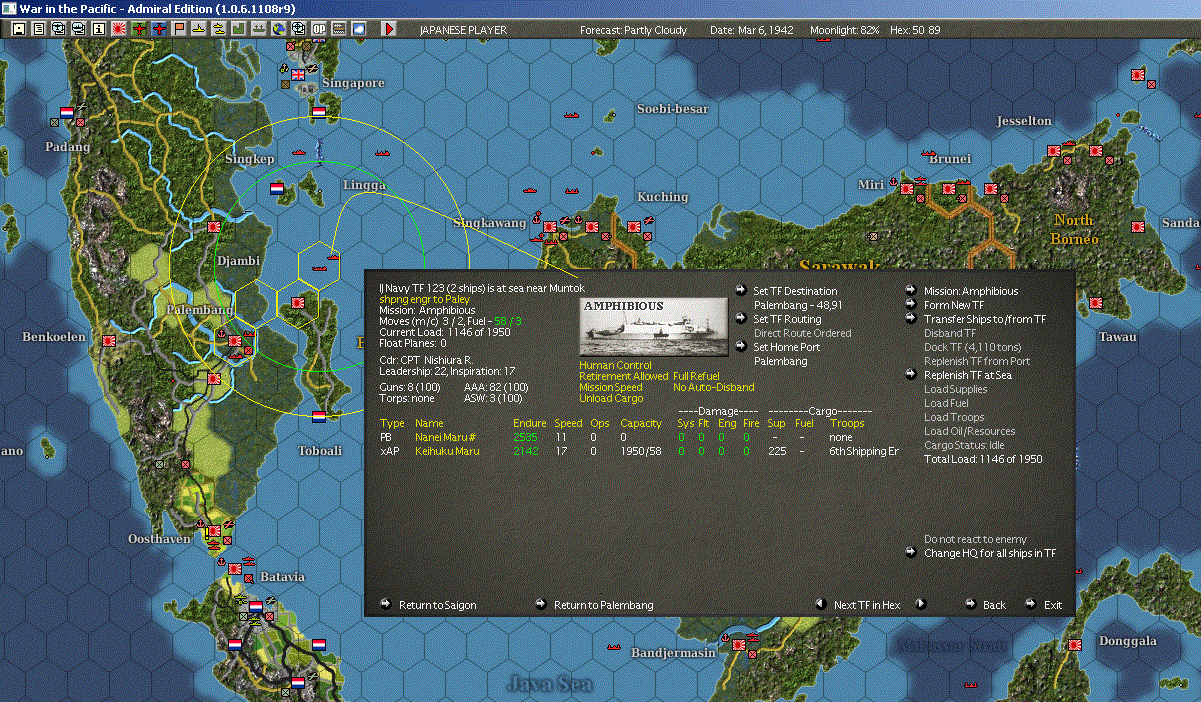Open the document list report icon in toolbar

pos(39,29)
